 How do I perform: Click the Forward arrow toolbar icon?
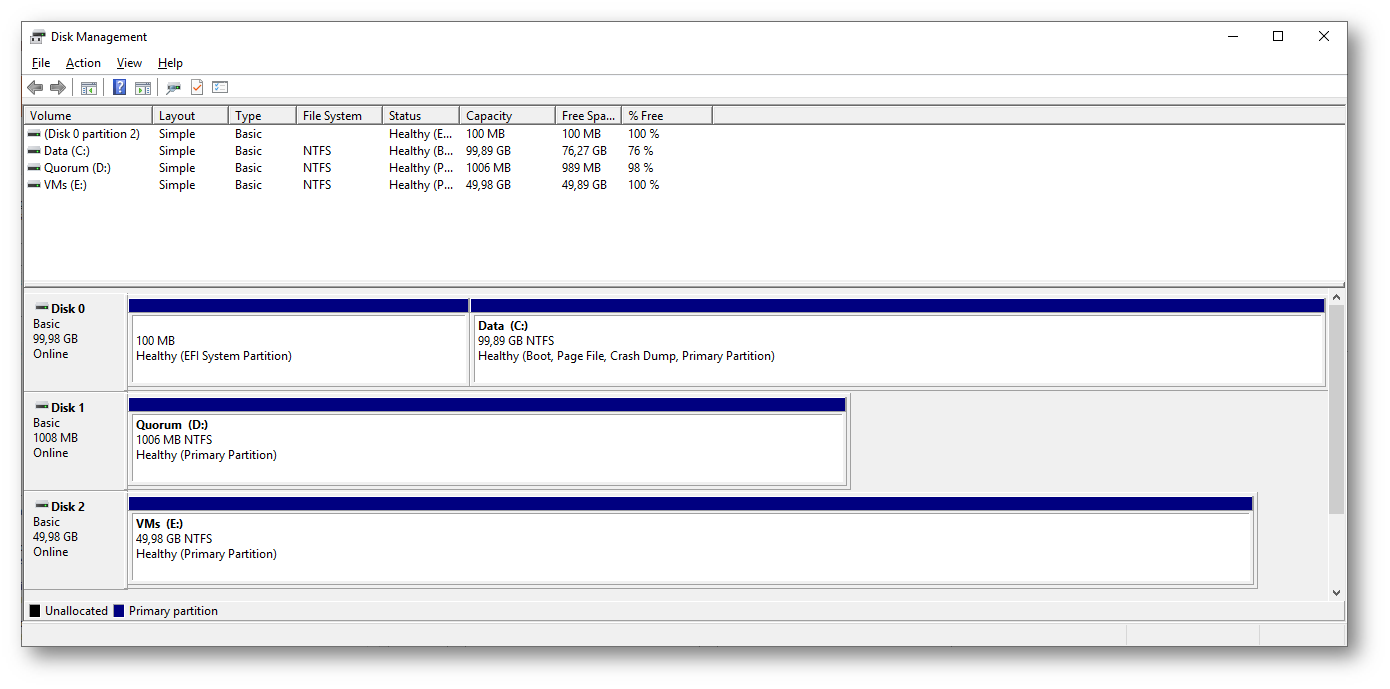pyautogui.click(x=58, y=88)
